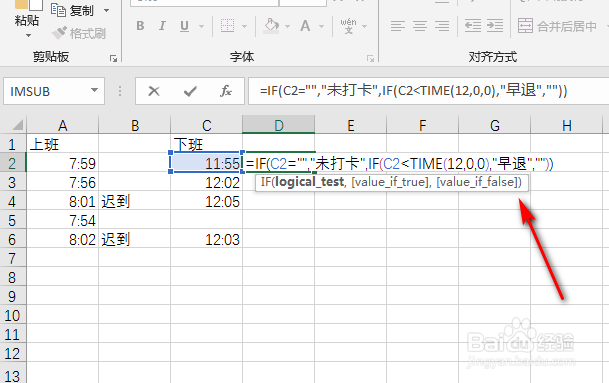The image size is (609, 383).
Task: Select column B header
Action: (x=135, y=125)
